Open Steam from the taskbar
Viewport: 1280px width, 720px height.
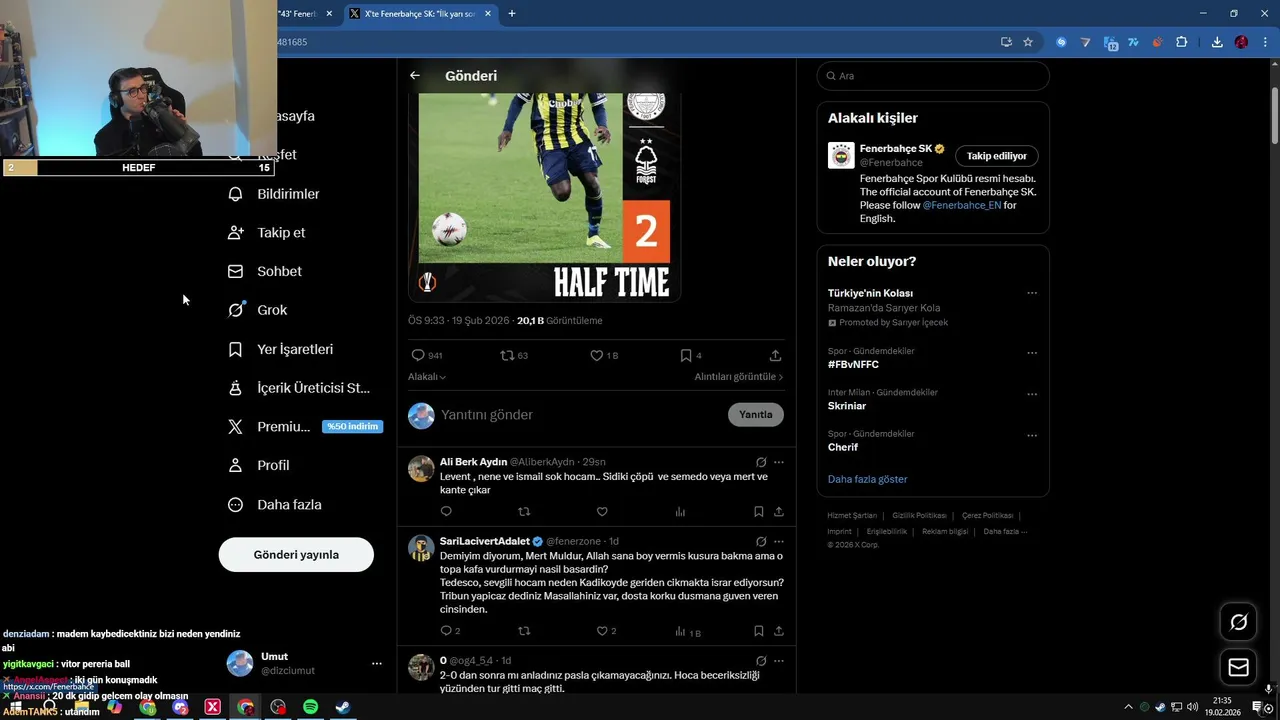[342, 707]
